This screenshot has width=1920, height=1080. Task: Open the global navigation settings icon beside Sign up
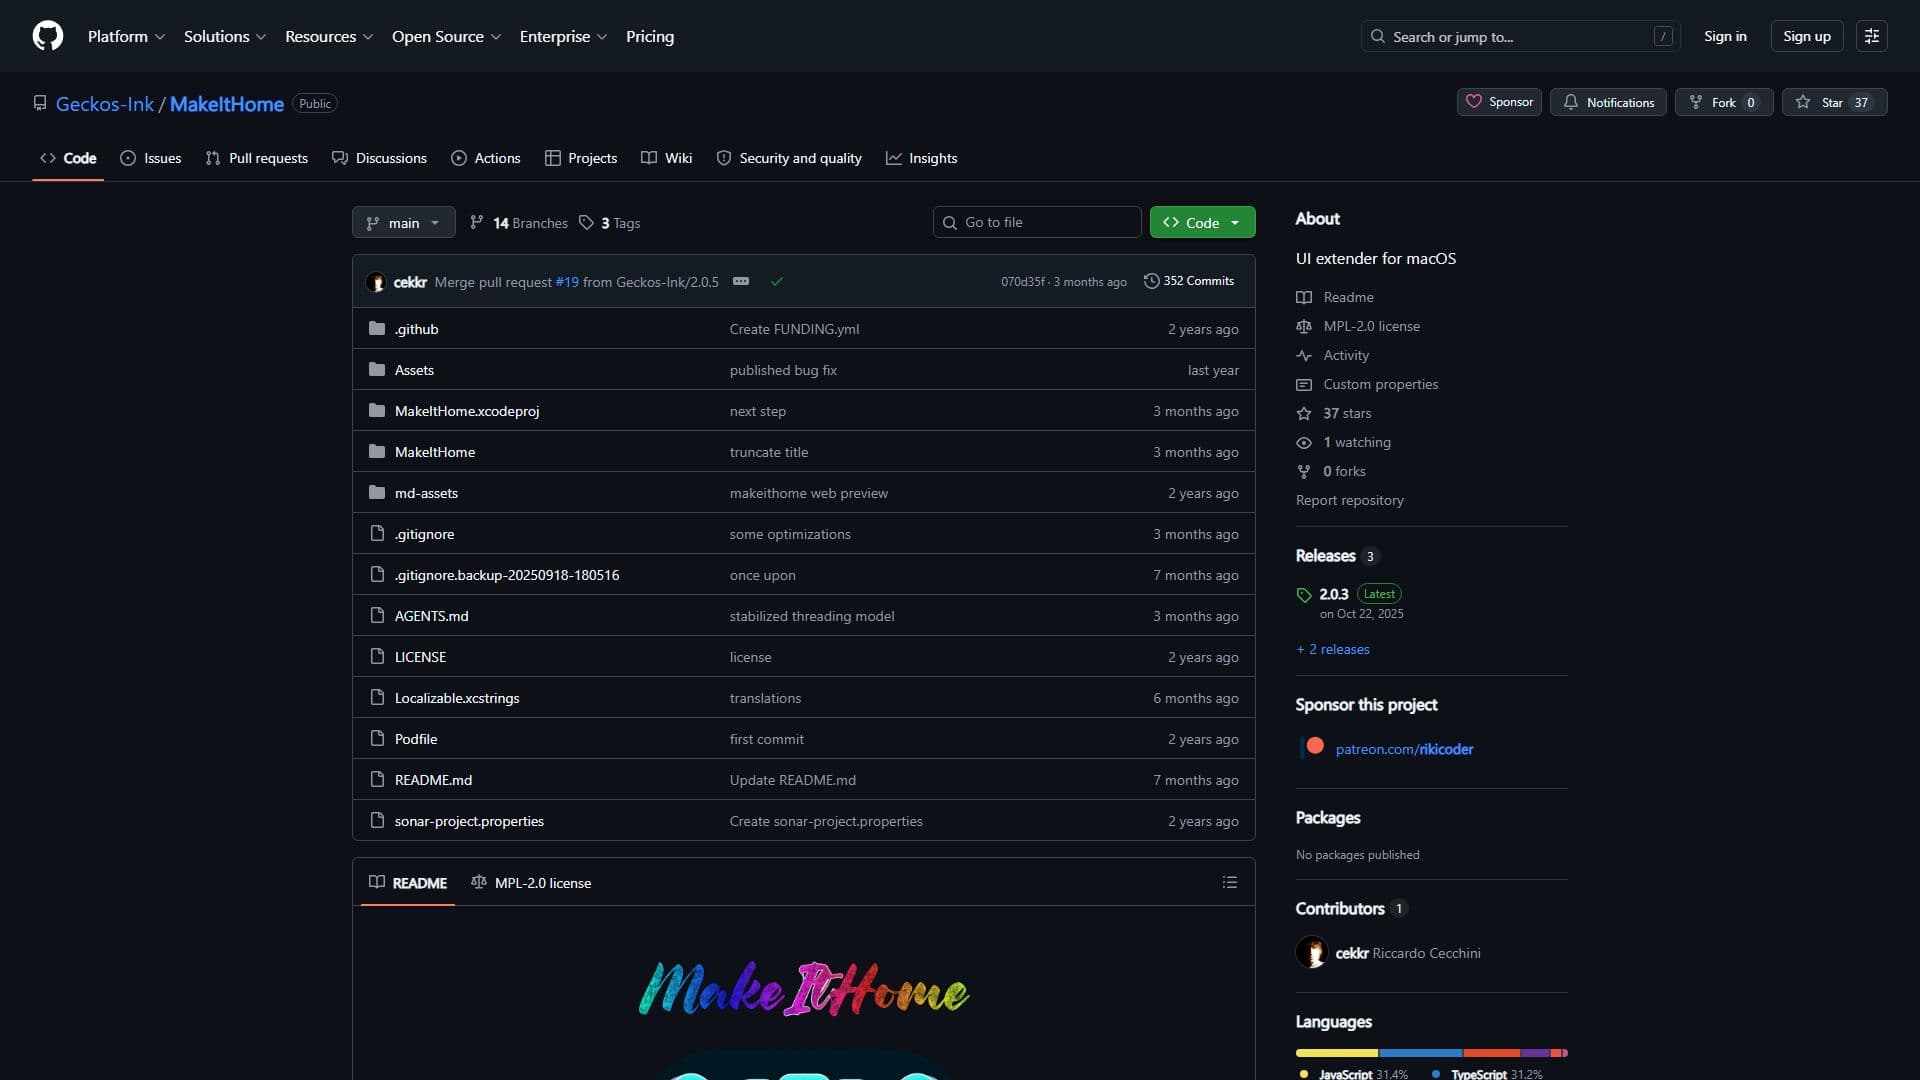[1872, 36]
